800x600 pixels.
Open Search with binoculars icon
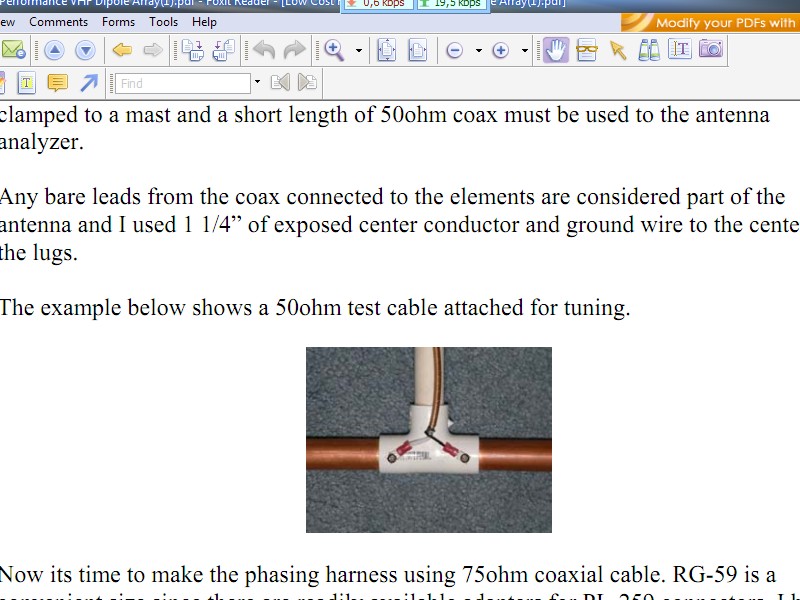click(649, 50)
